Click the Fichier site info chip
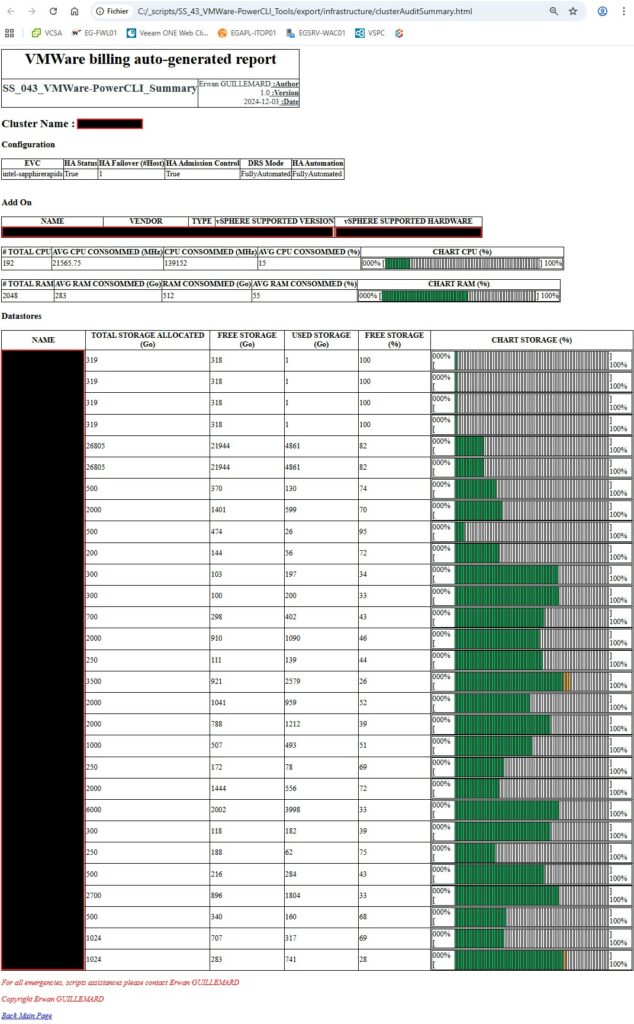This screenshot has height=1024, width=634. (x=111, y=11)
